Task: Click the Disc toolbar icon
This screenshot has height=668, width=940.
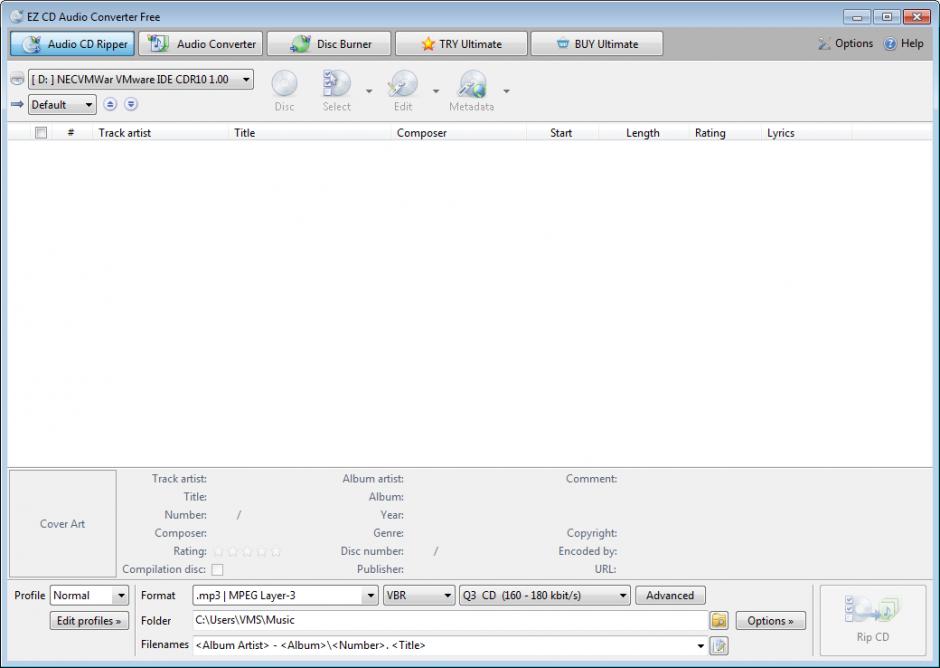Action: point(284,91)
